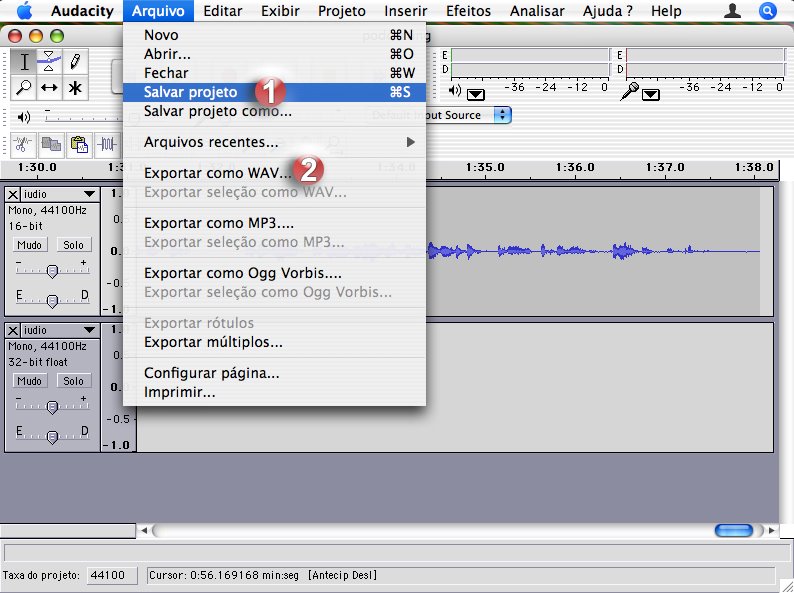Open the output meter dropdown arrow
Image resolution: width=794 pixels, height=593 pixels.
point(475,94)
